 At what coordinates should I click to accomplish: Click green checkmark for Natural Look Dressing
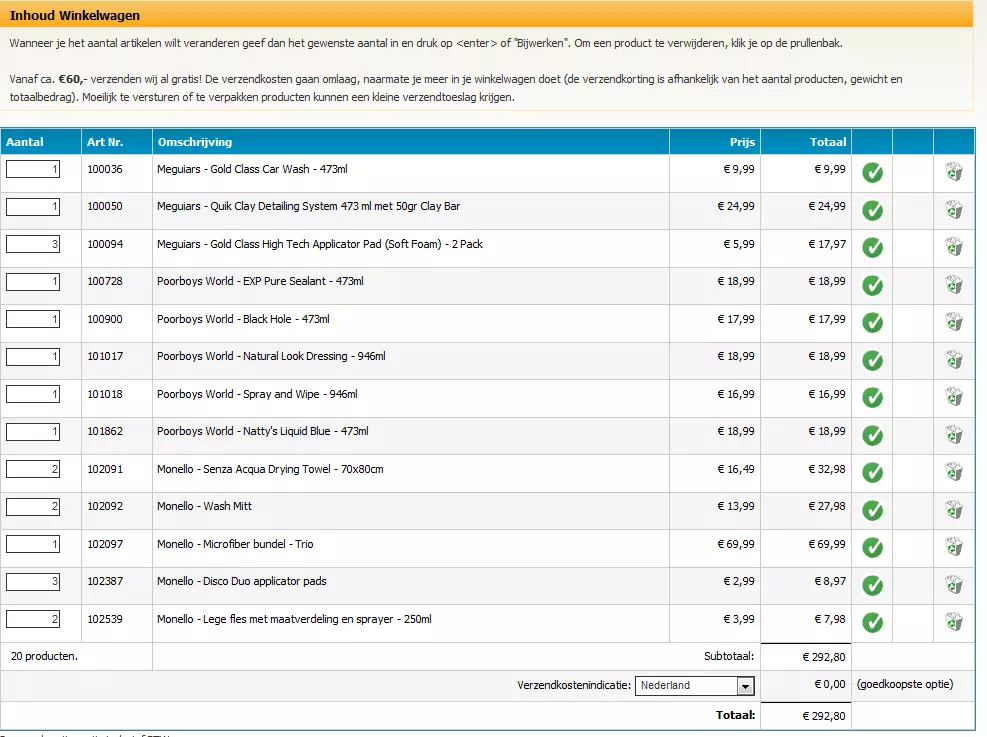coord(872,360)
